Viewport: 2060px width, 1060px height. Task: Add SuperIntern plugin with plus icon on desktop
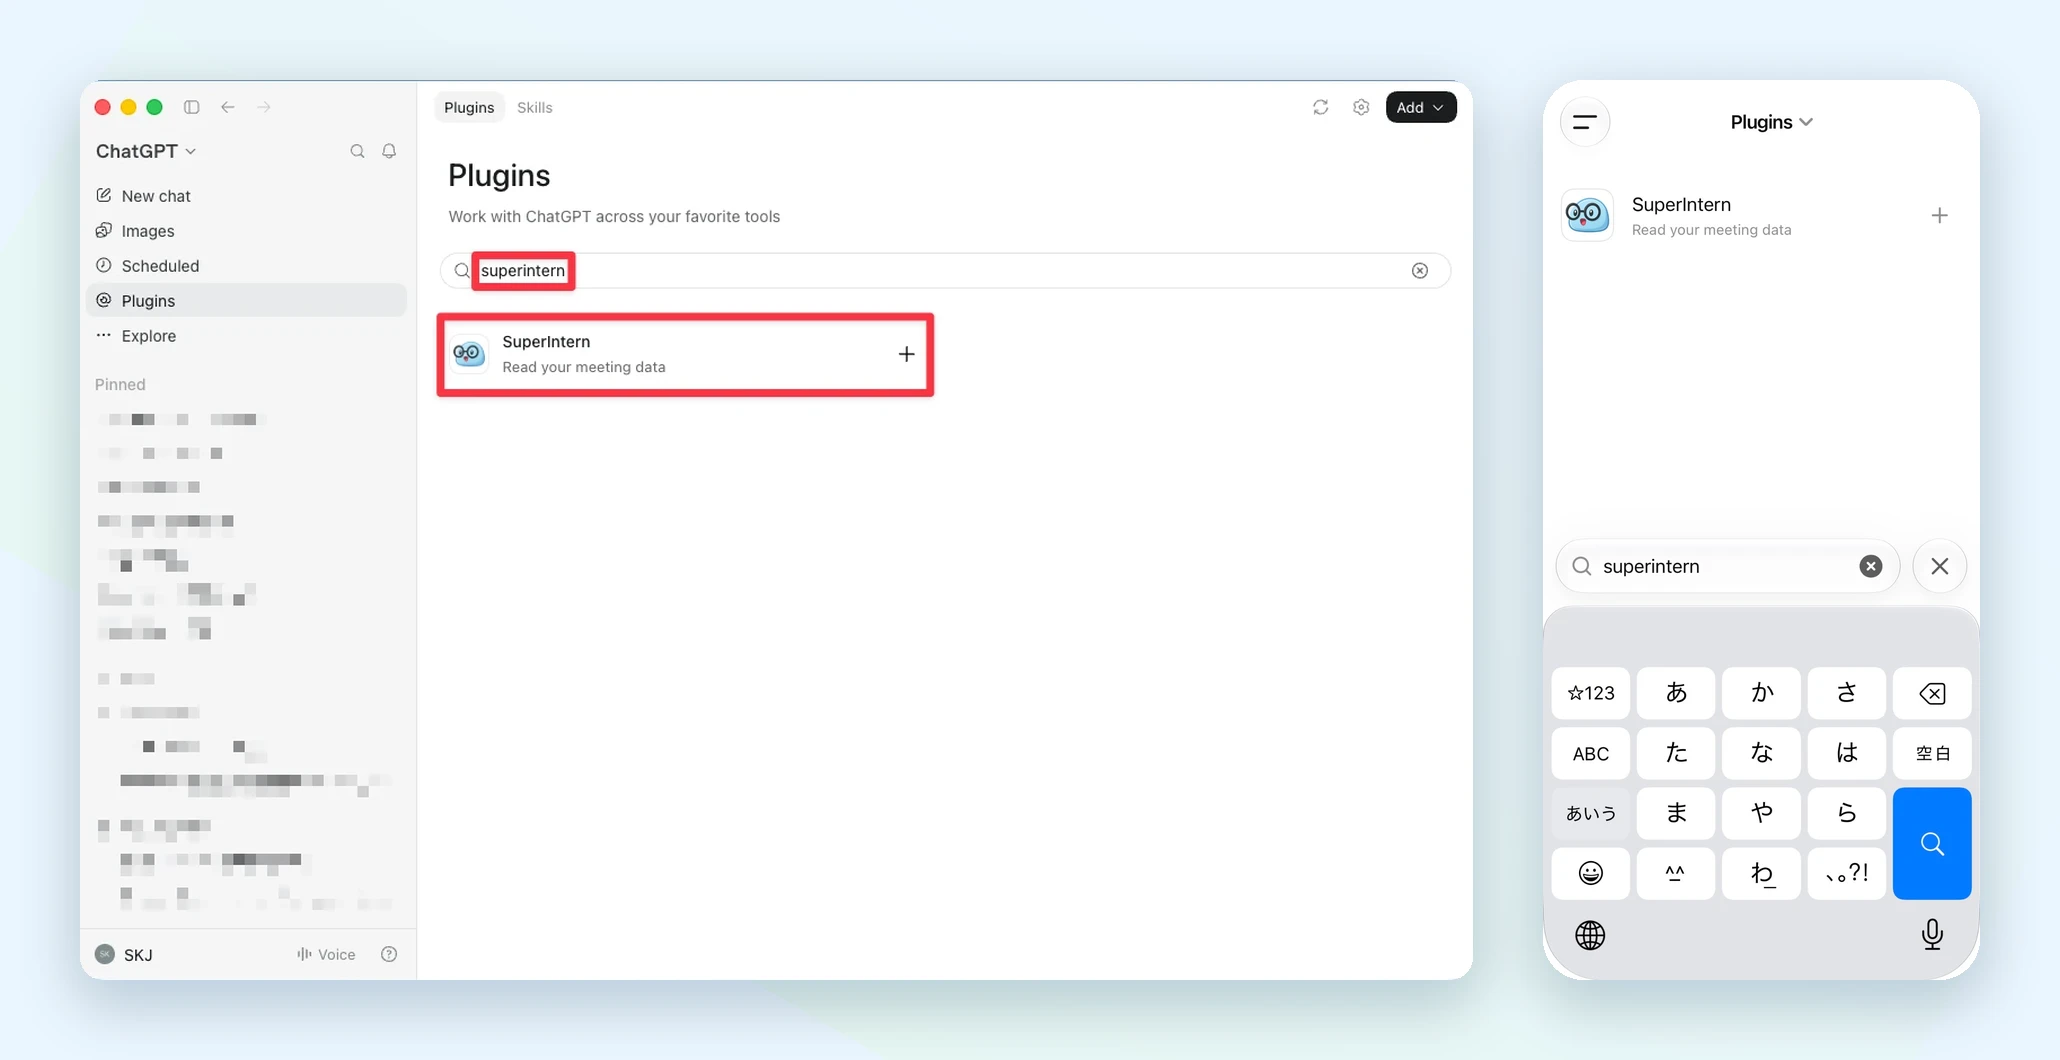tap(906, 354)
